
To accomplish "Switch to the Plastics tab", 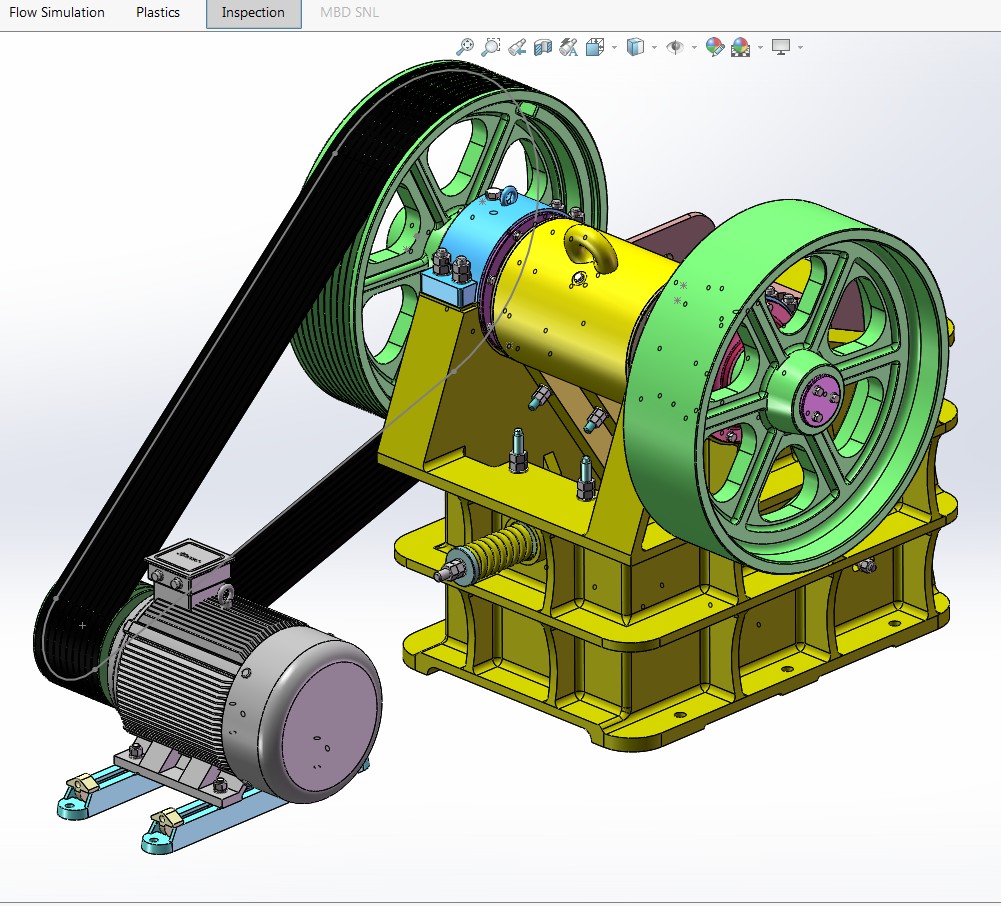I will (158, 12).
